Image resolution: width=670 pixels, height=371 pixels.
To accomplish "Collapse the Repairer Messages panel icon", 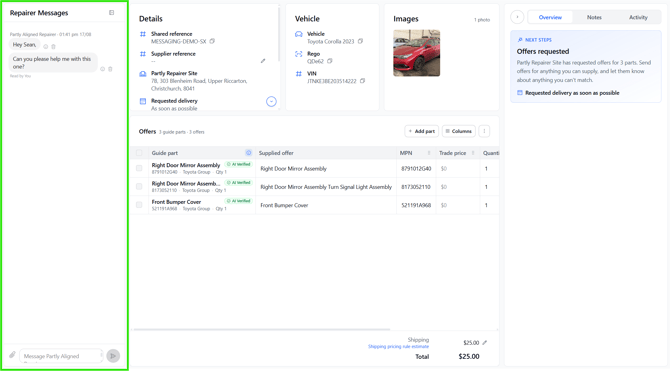I will tap(112, 13).
